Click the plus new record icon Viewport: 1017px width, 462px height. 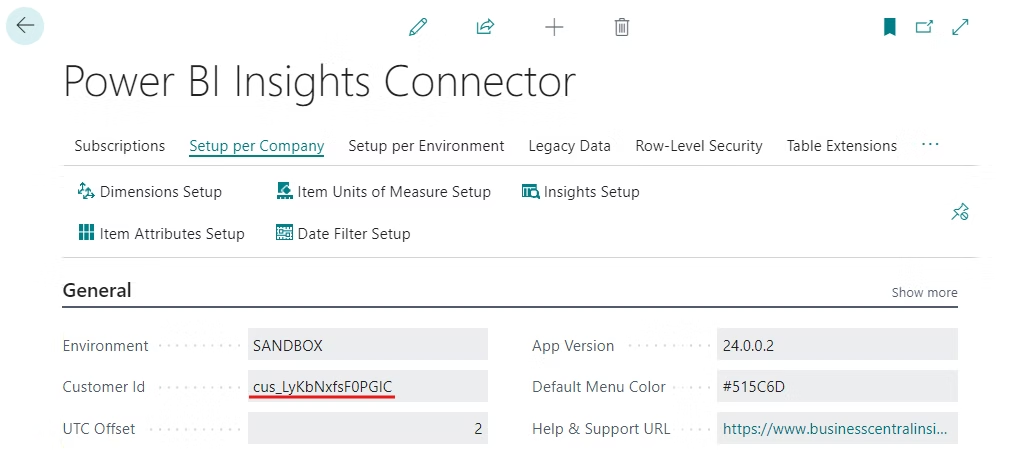(554, 27)
